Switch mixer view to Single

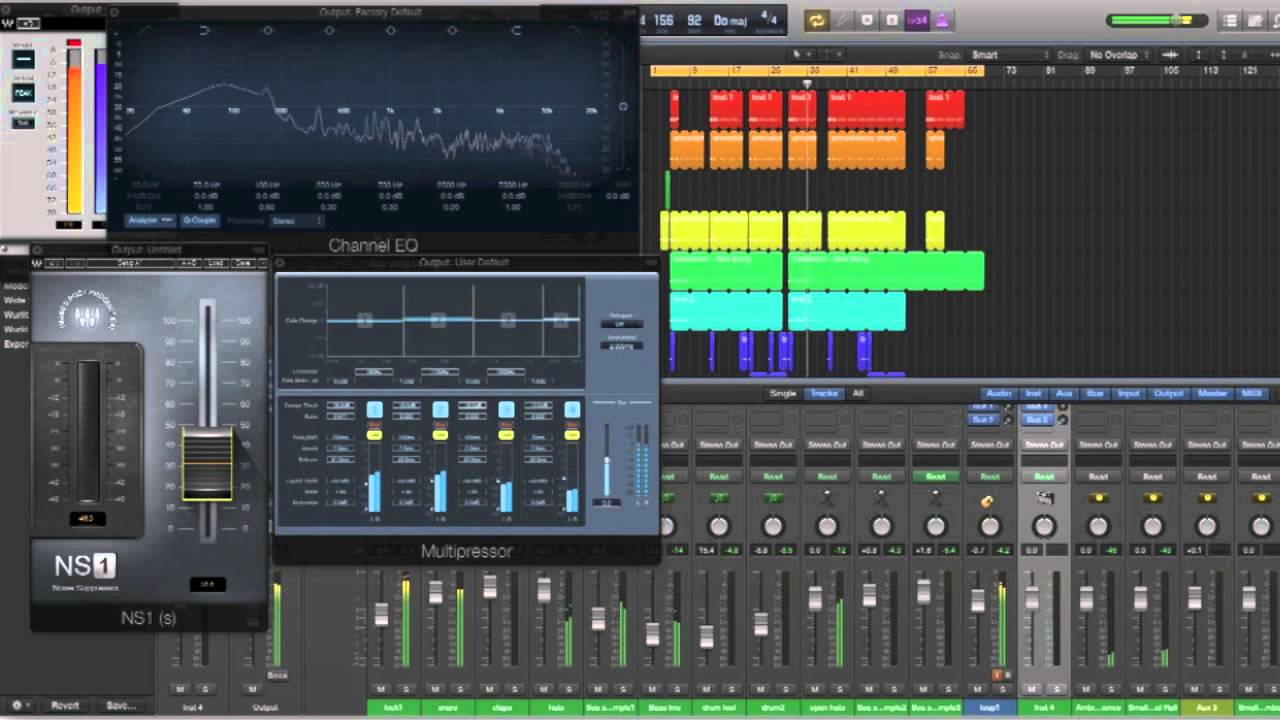pos(783,394)
